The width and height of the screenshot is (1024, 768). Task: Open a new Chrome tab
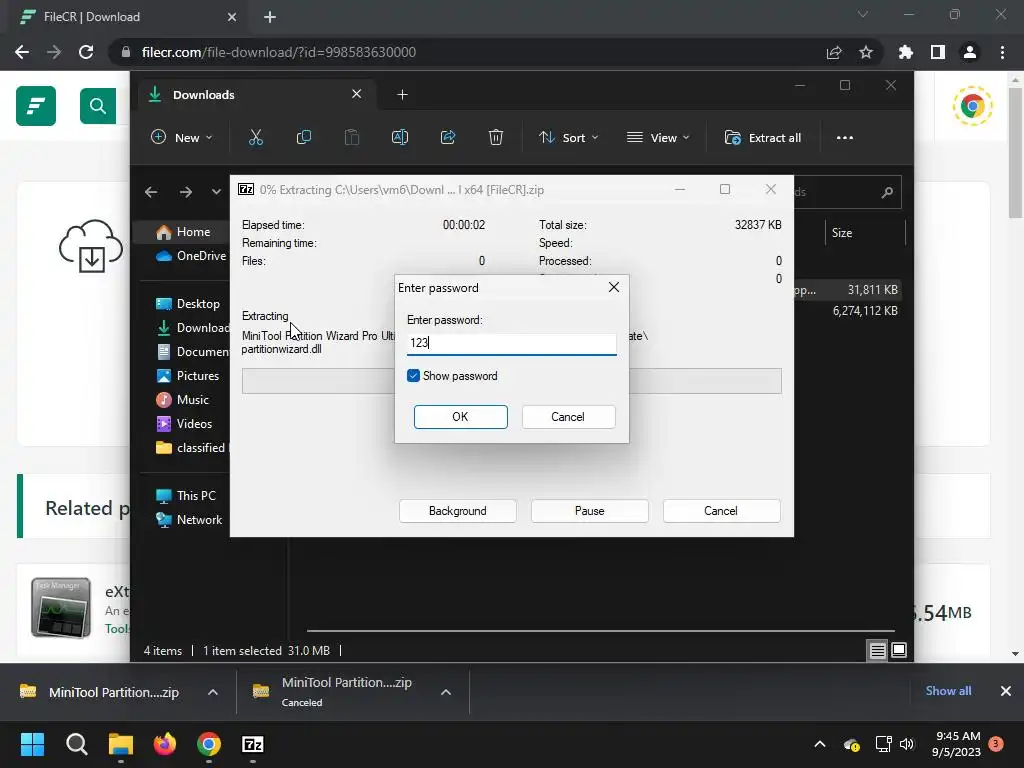pyautogui.click(x=270, y=17)
